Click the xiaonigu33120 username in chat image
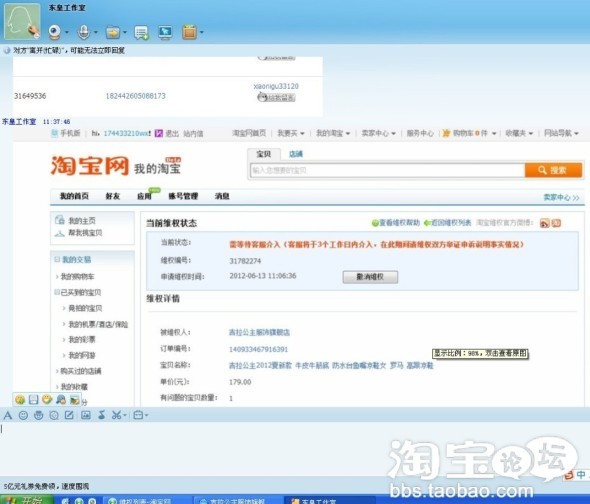 (x=276, y=86)
